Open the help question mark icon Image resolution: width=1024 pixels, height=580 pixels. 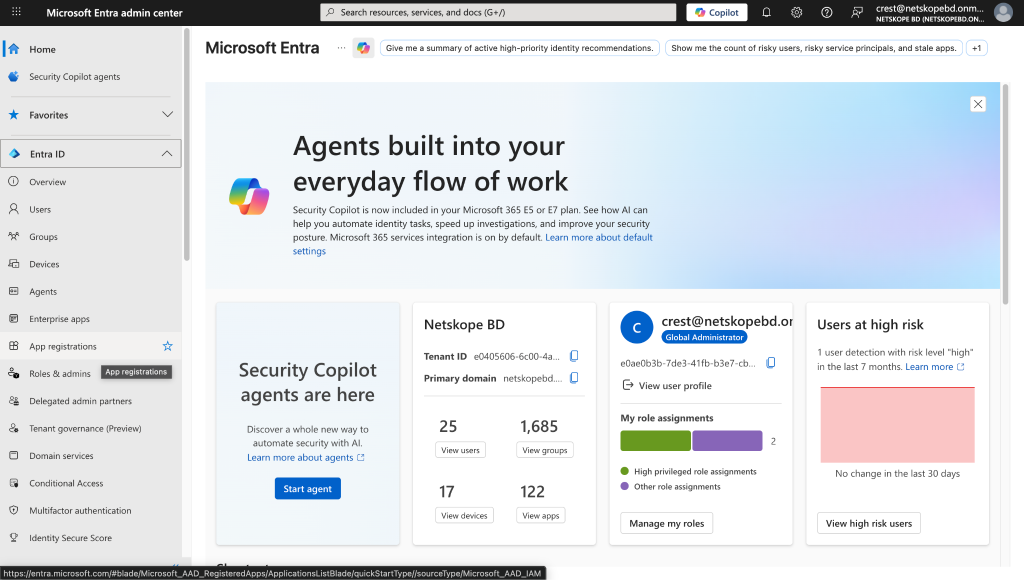click(x=827, y=12)
